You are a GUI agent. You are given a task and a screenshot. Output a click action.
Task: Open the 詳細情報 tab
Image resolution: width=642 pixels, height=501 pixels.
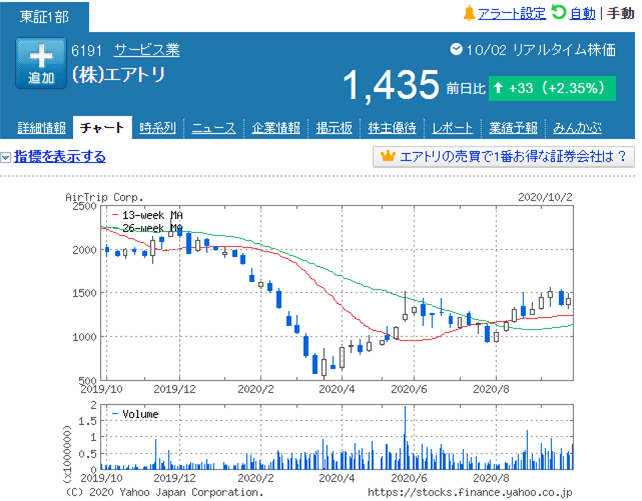pyautogui.click(x=41, y=128)
